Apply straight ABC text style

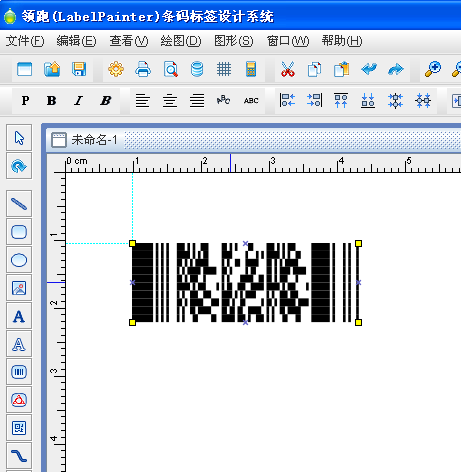(x=251, y=100)
